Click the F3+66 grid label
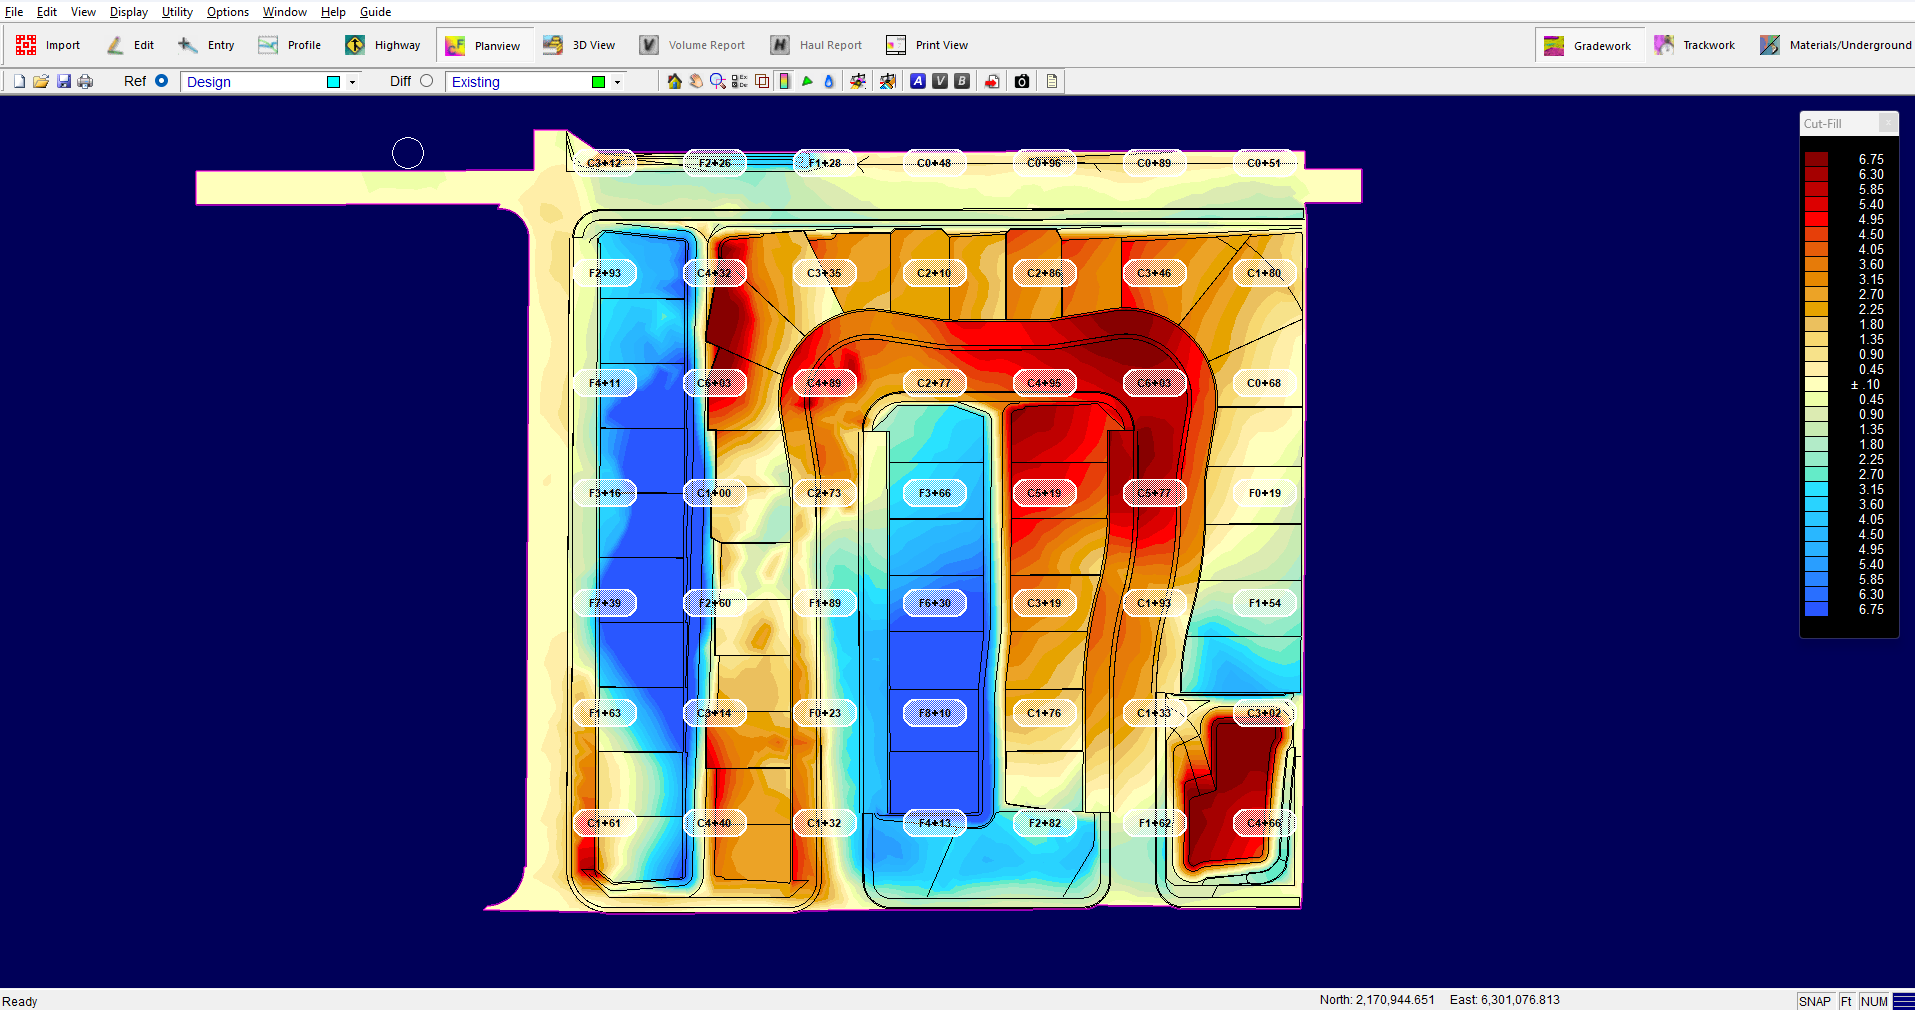 click(934, 493)
